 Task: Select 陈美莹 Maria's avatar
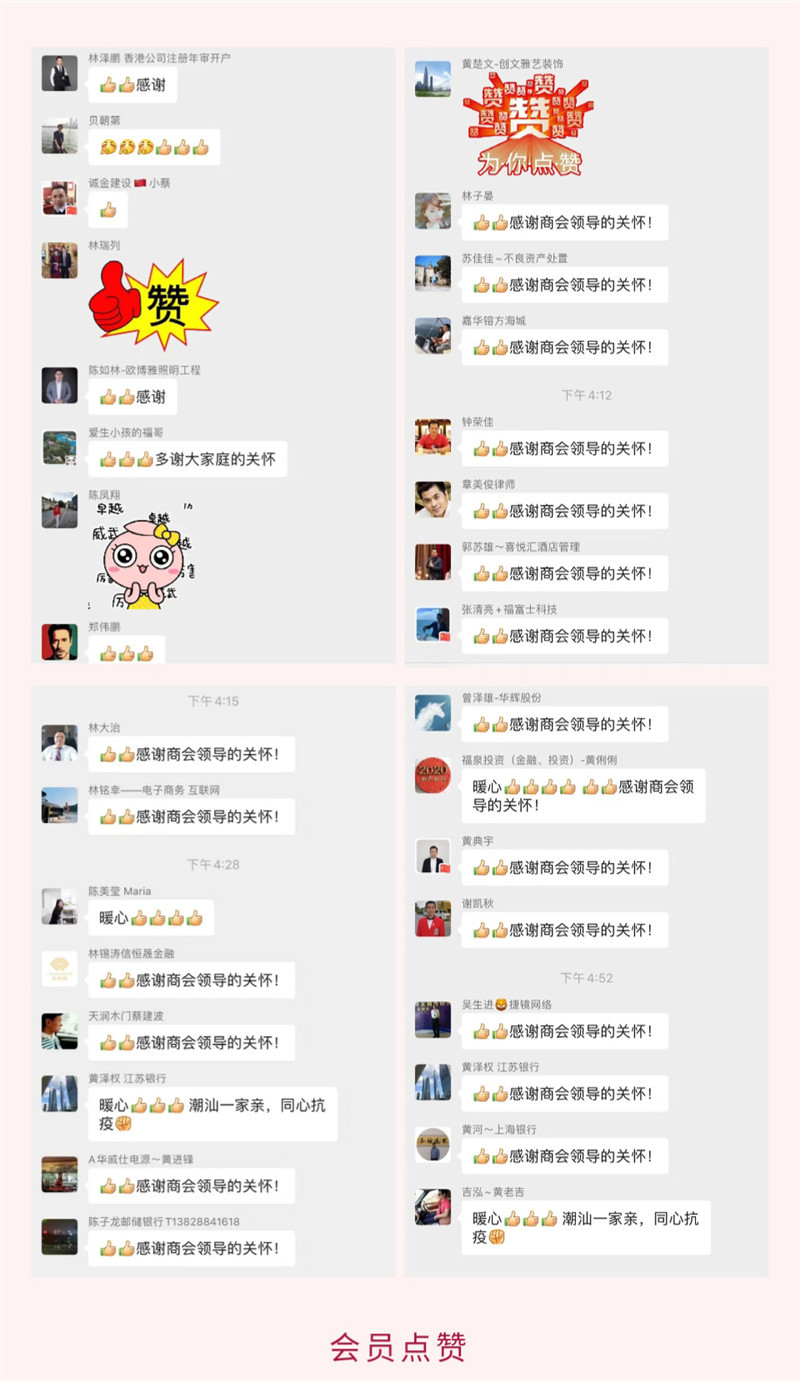click(x=59, y=906)
